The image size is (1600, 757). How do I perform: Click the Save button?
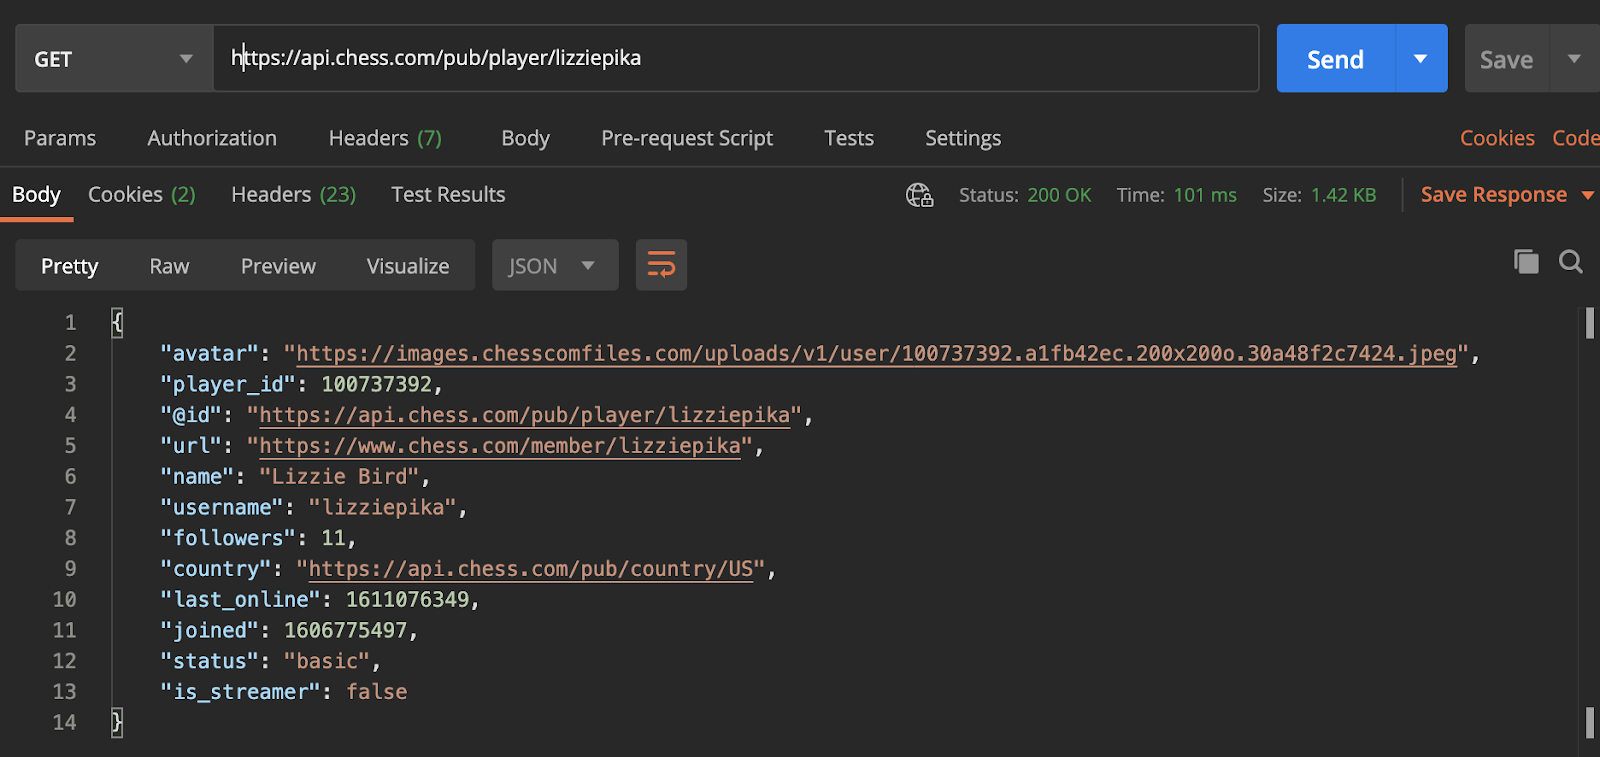(1507, 59)
